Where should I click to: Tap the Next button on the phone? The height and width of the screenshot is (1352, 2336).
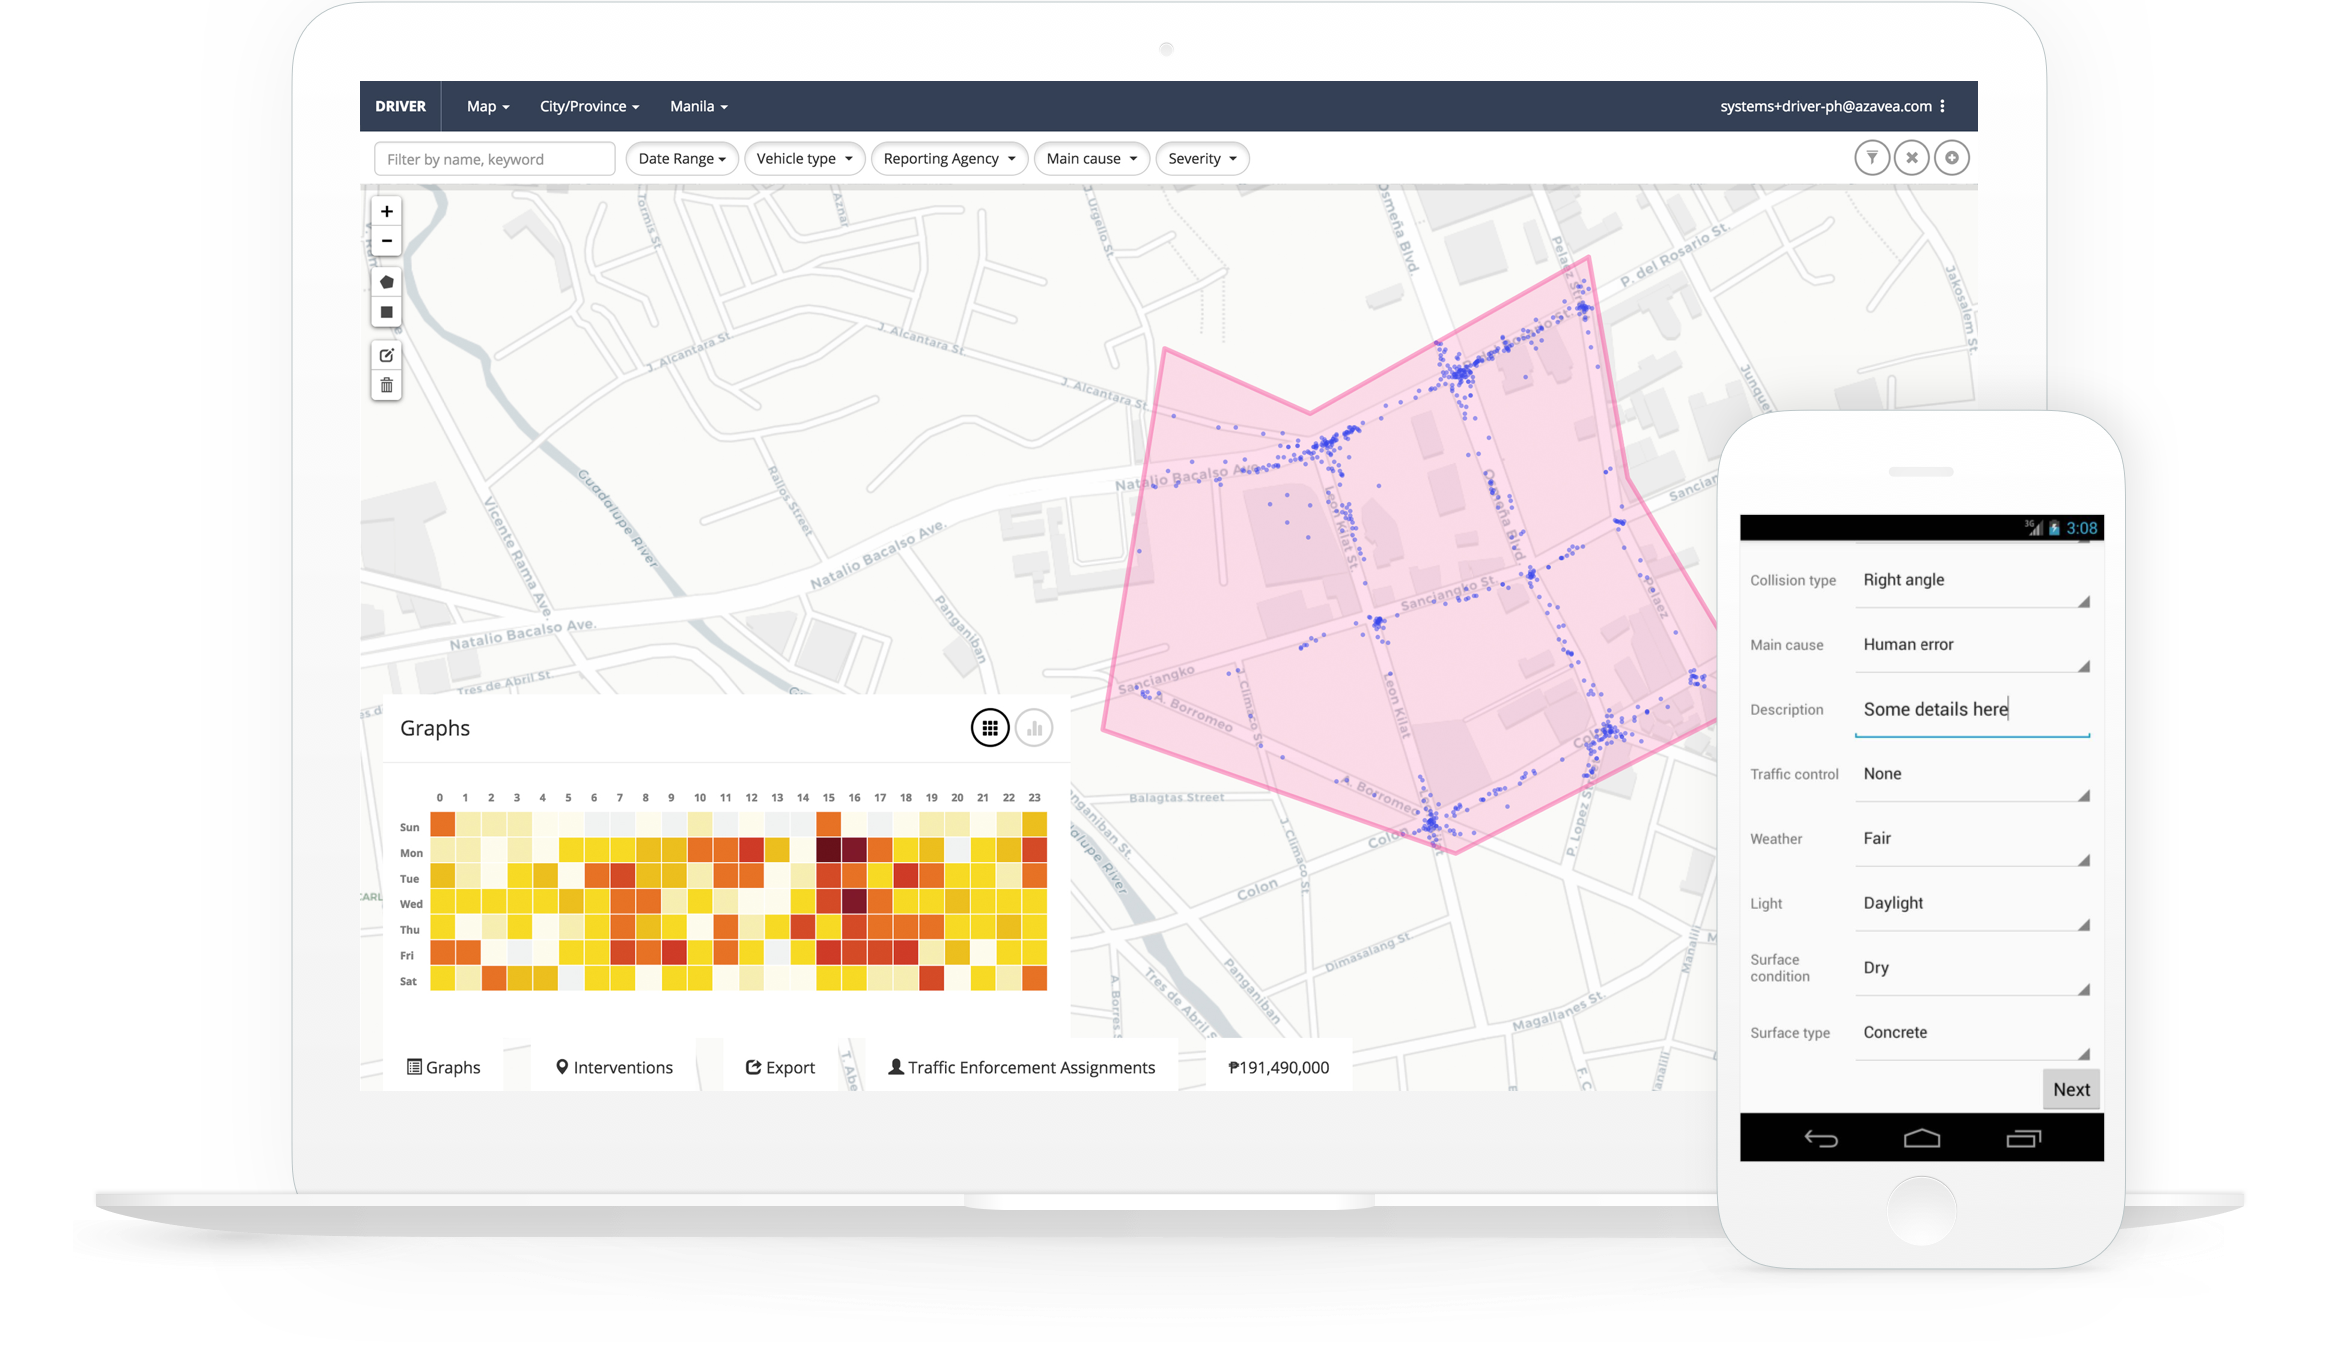click(2070, 1089)
